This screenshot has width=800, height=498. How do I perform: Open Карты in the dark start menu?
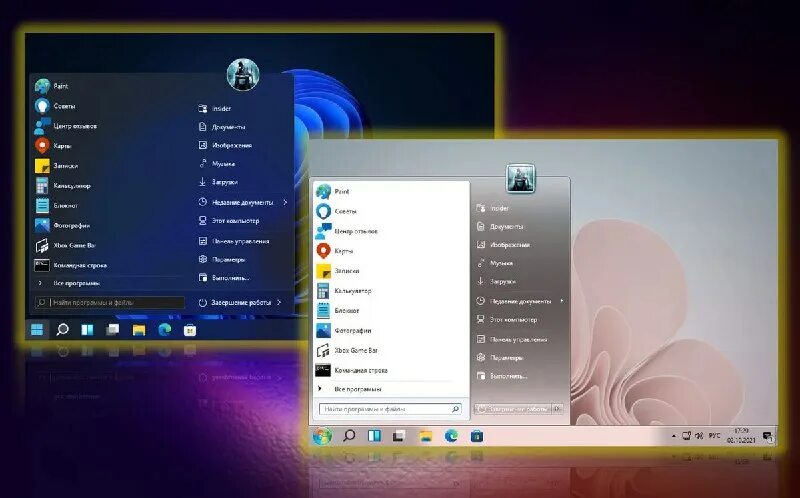(53, 146)
